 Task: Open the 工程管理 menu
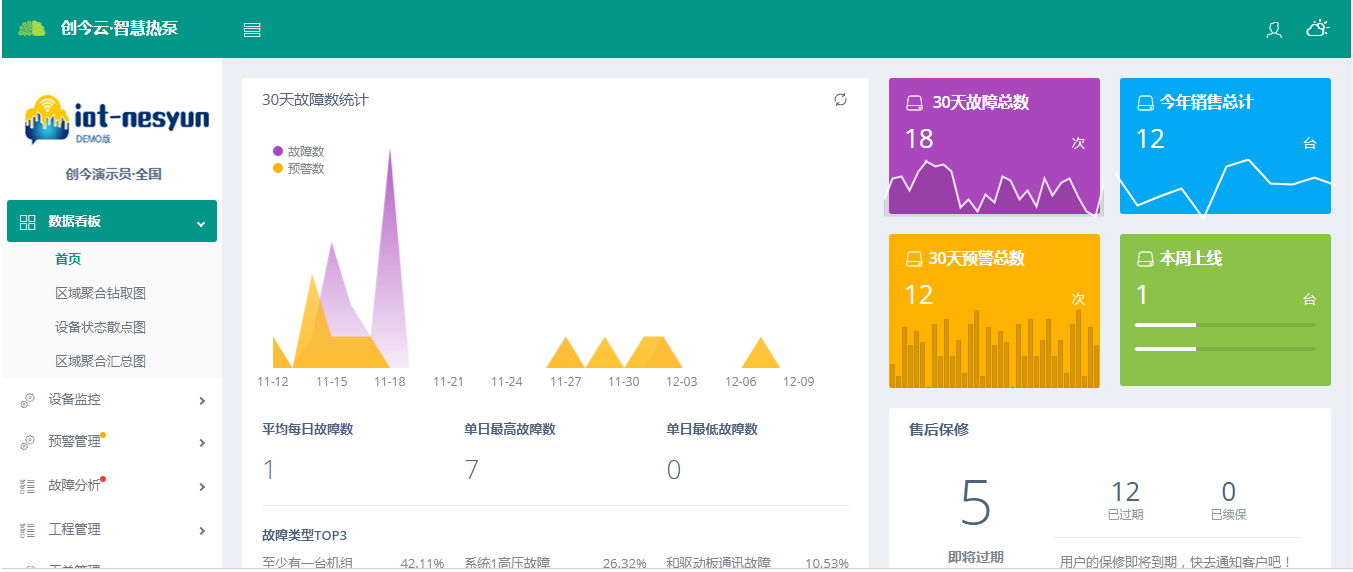point(112,530)
